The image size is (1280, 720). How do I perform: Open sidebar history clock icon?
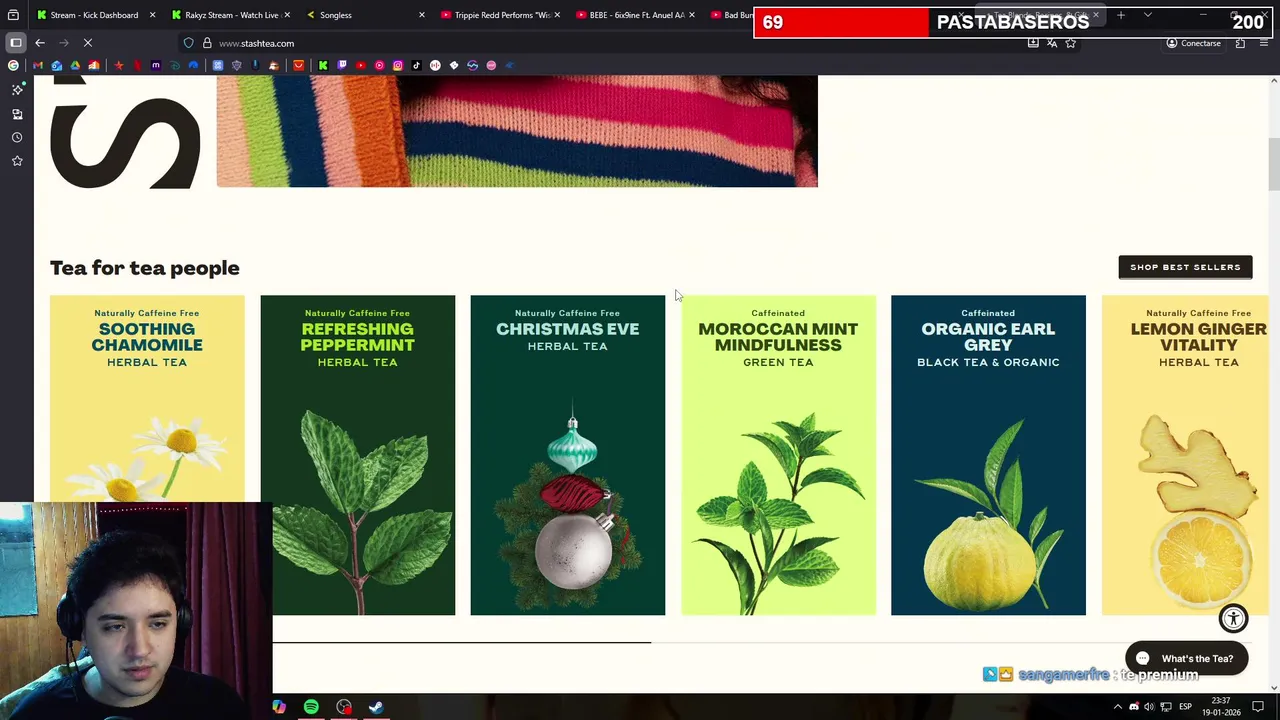[x=17, y=137]
